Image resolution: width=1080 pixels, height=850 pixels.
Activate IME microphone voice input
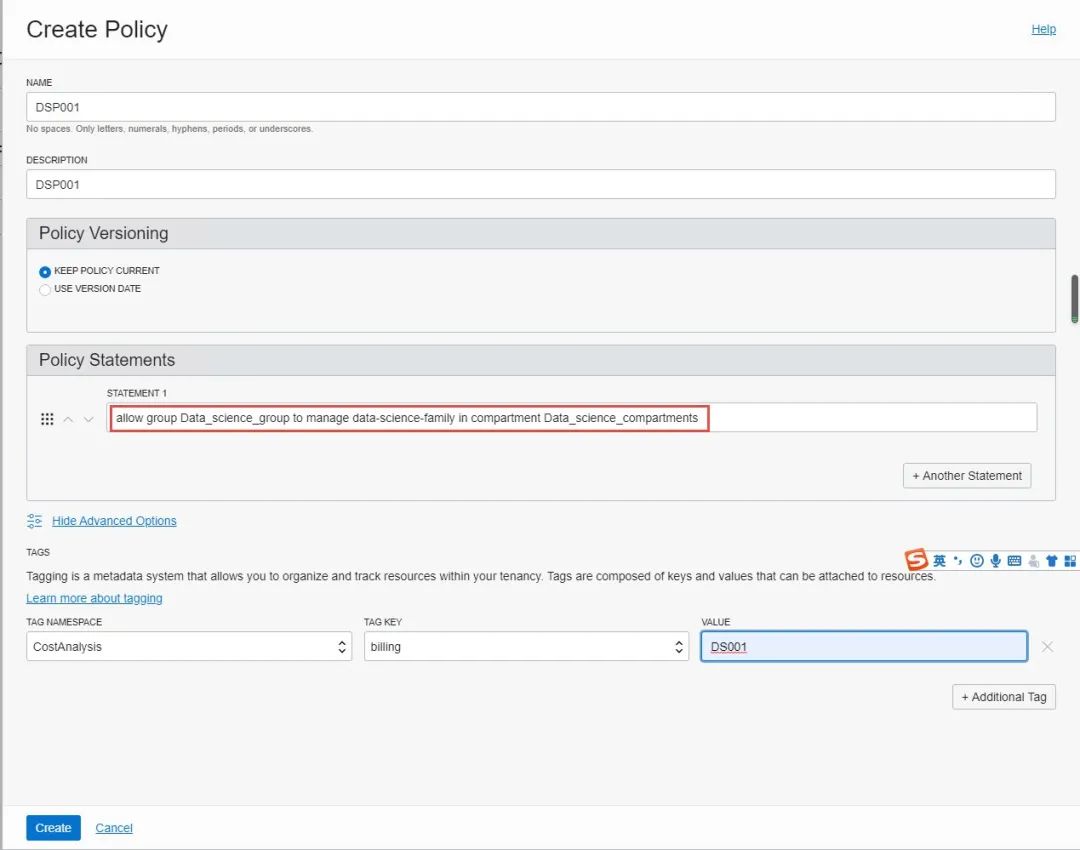point(995,561)
